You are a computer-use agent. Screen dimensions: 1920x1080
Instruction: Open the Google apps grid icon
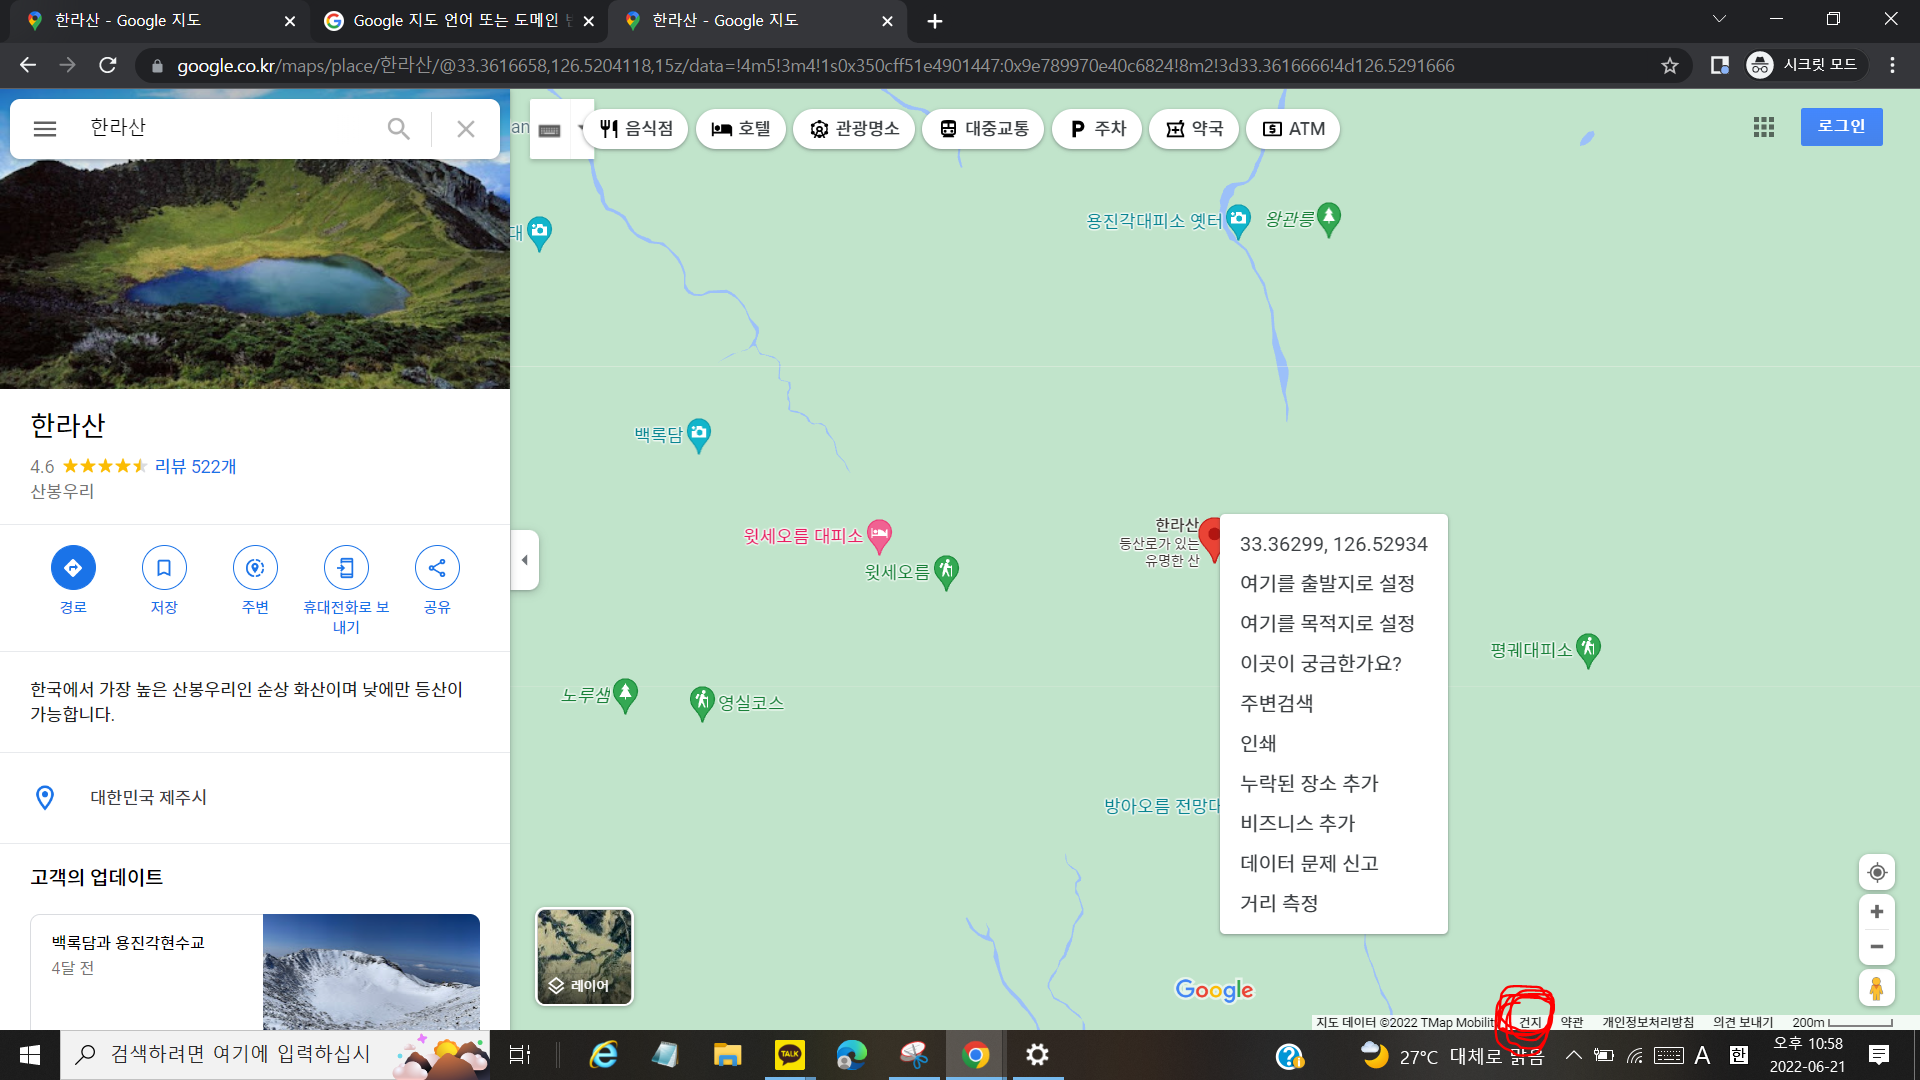tap(1764, 127)
